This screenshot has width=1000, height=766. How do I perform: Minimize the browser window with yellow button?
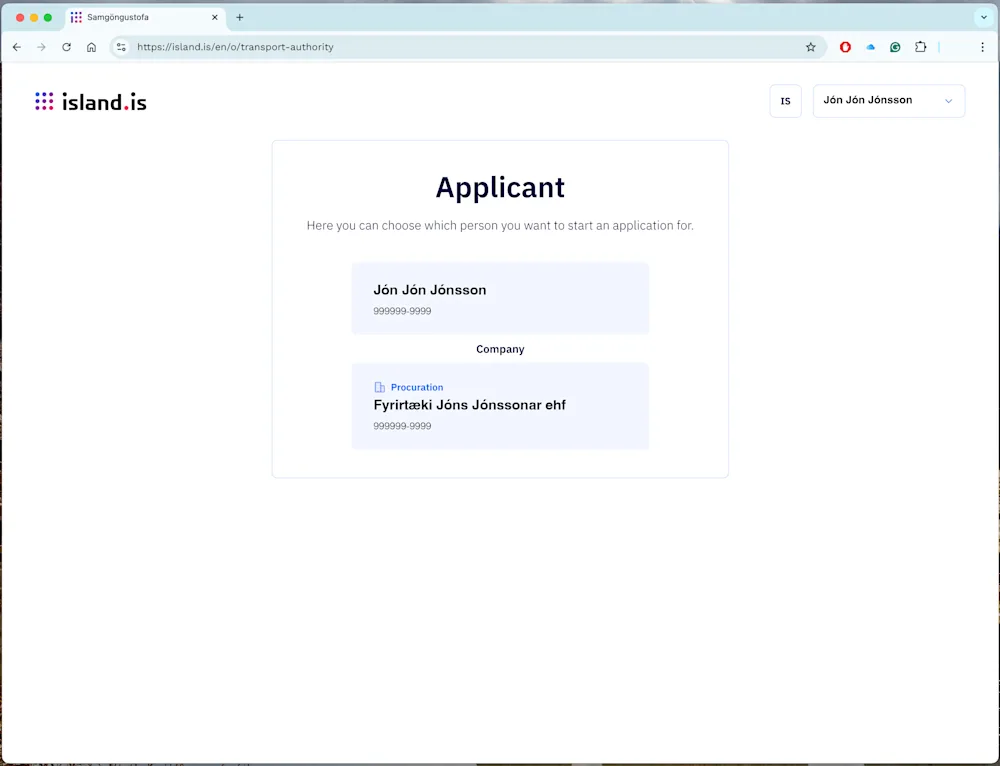34,17
